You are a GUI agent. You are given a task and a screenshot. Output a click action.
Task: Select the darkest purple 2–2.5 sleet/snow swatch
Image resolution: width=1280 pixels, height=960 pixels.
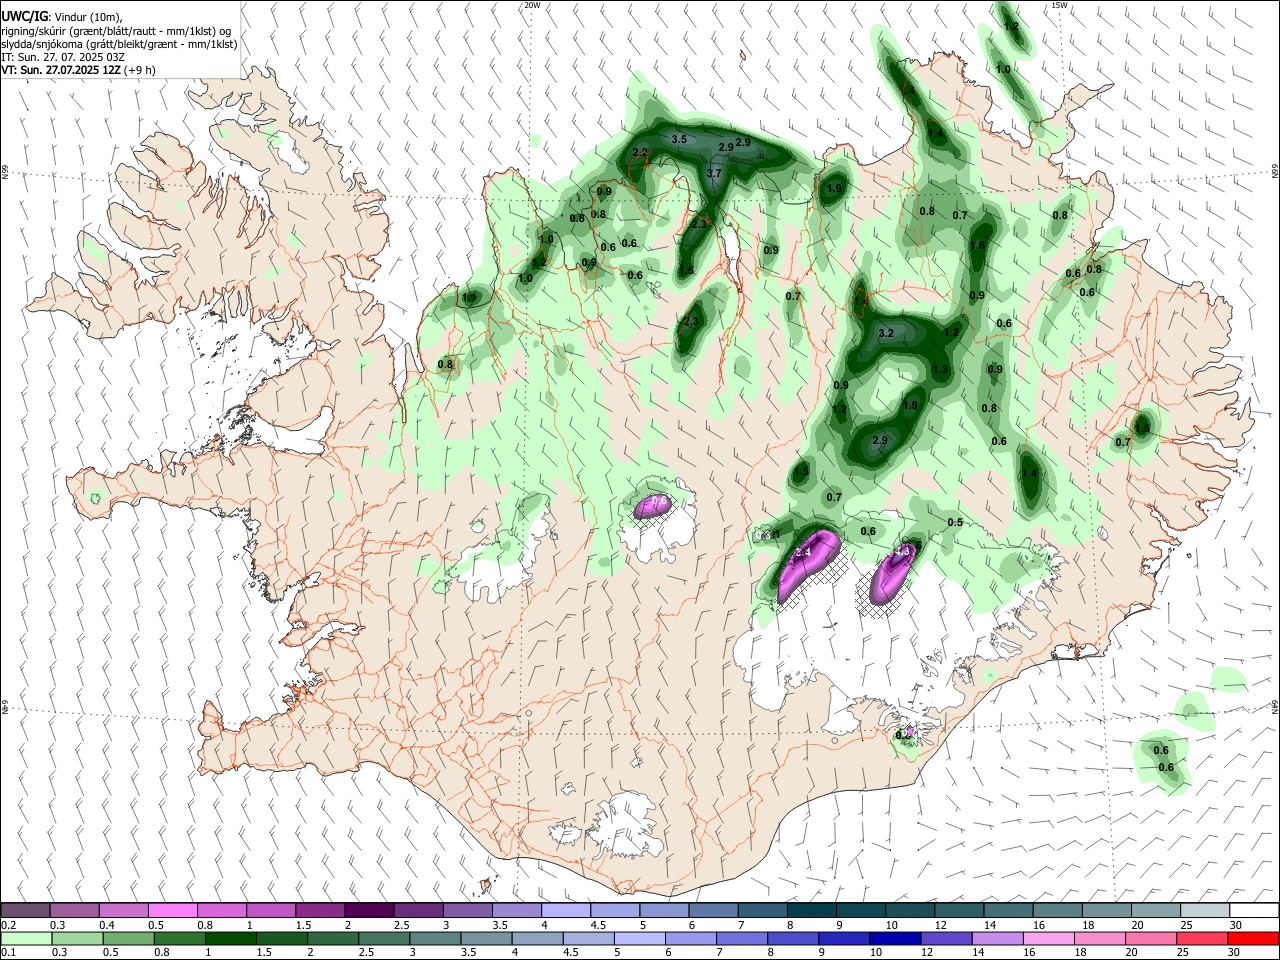tap(368, 910)
